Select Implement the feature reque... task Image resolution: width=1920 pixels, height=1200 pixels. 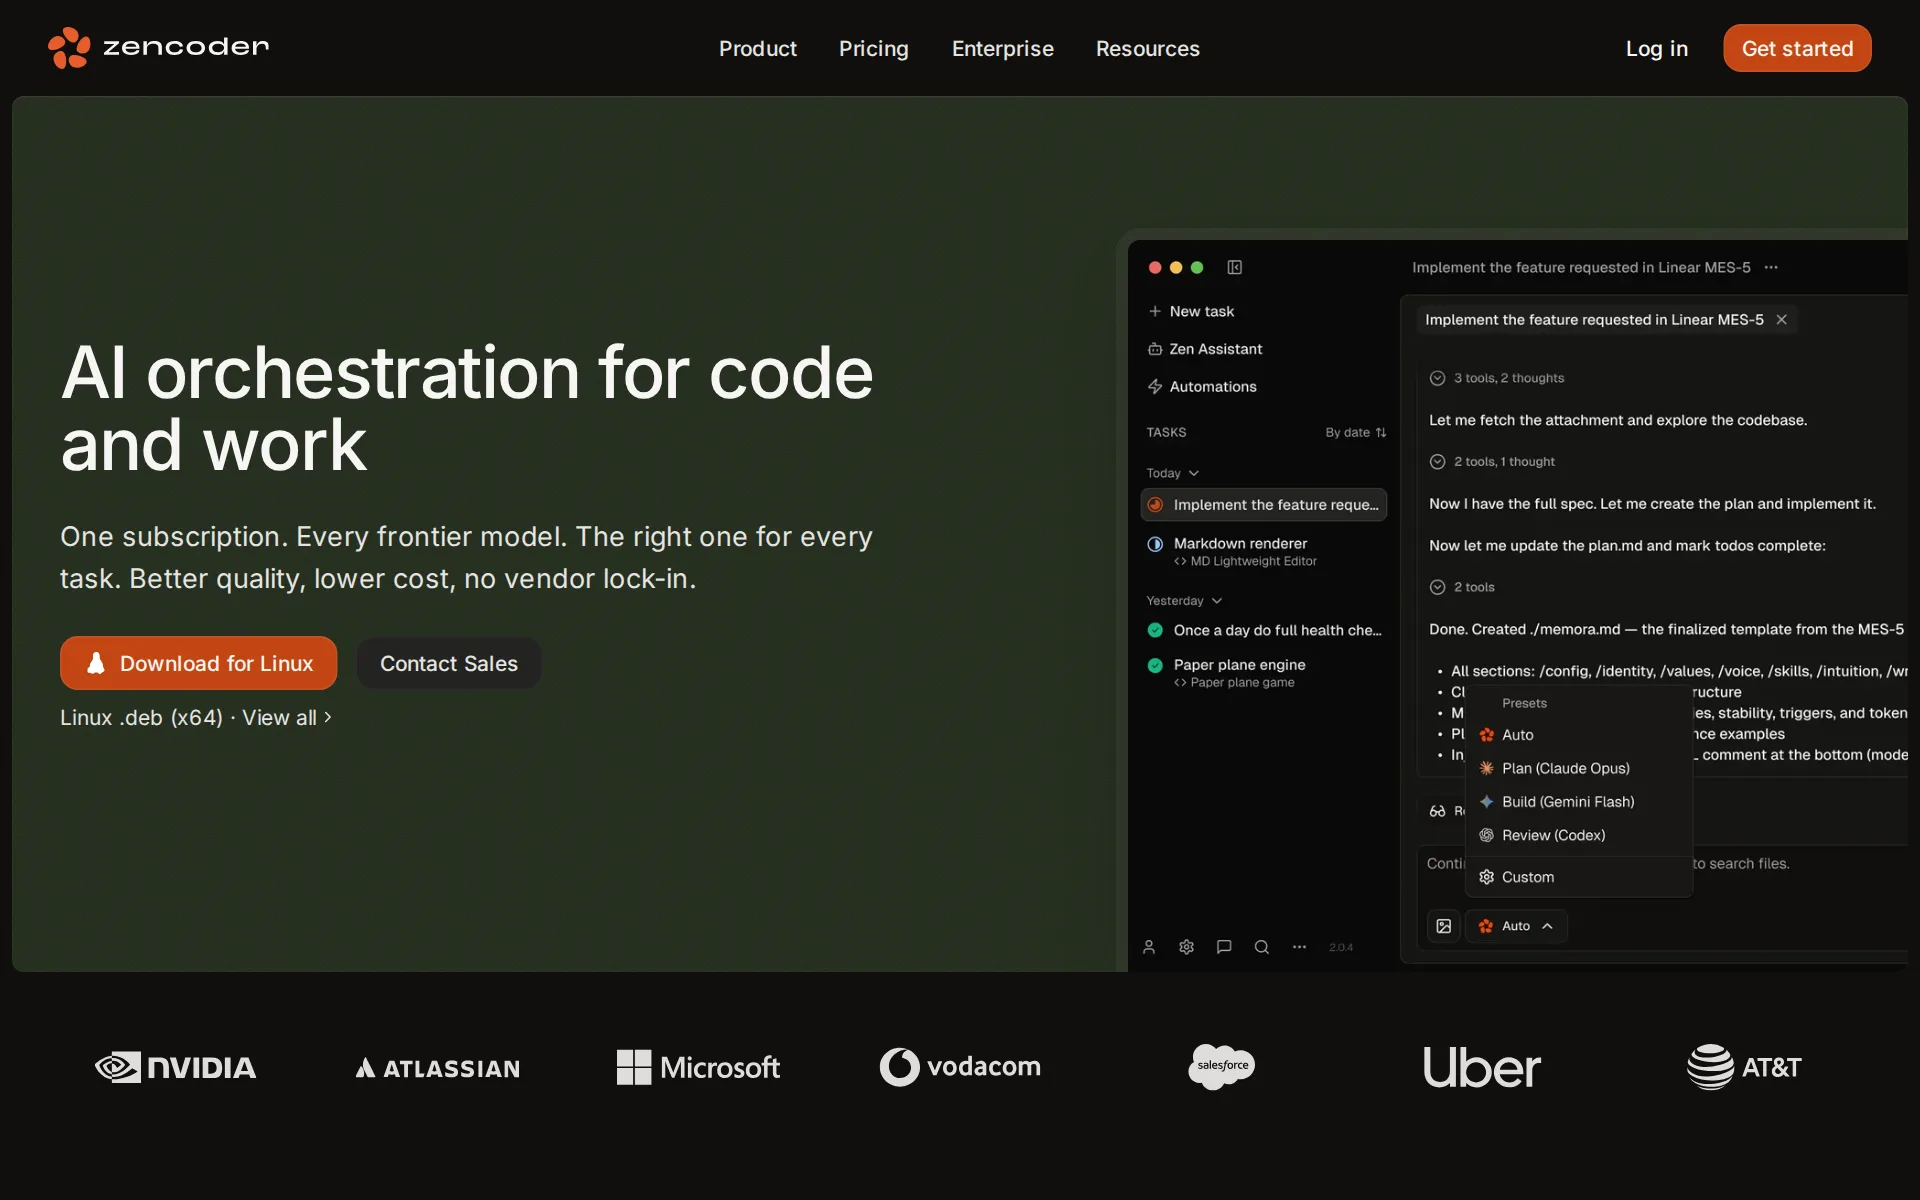[x=1264, y=505]
